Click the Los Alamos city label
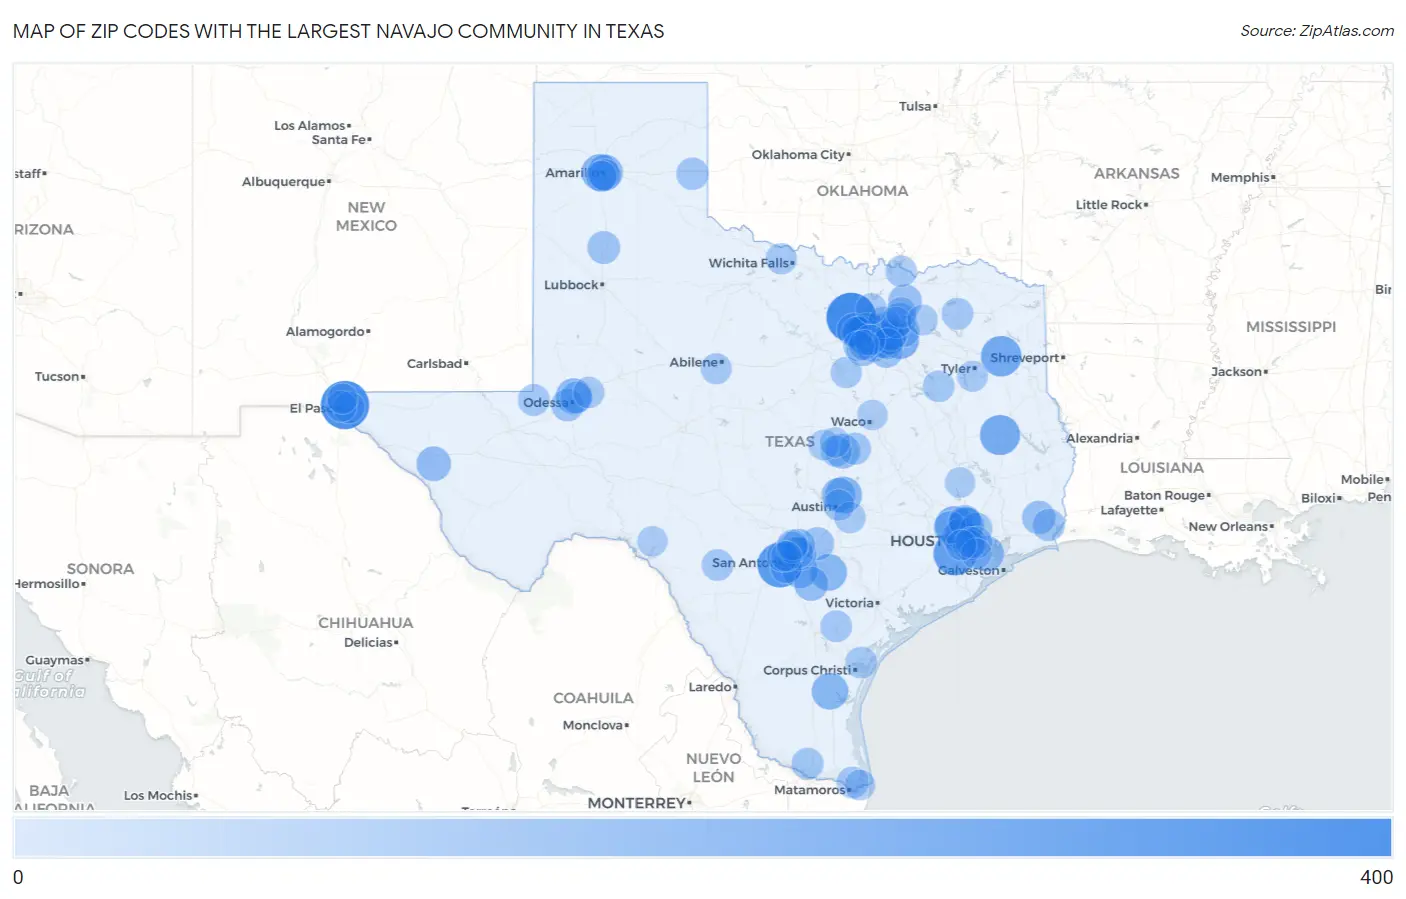1406x899 pixels. pos(312,126)
